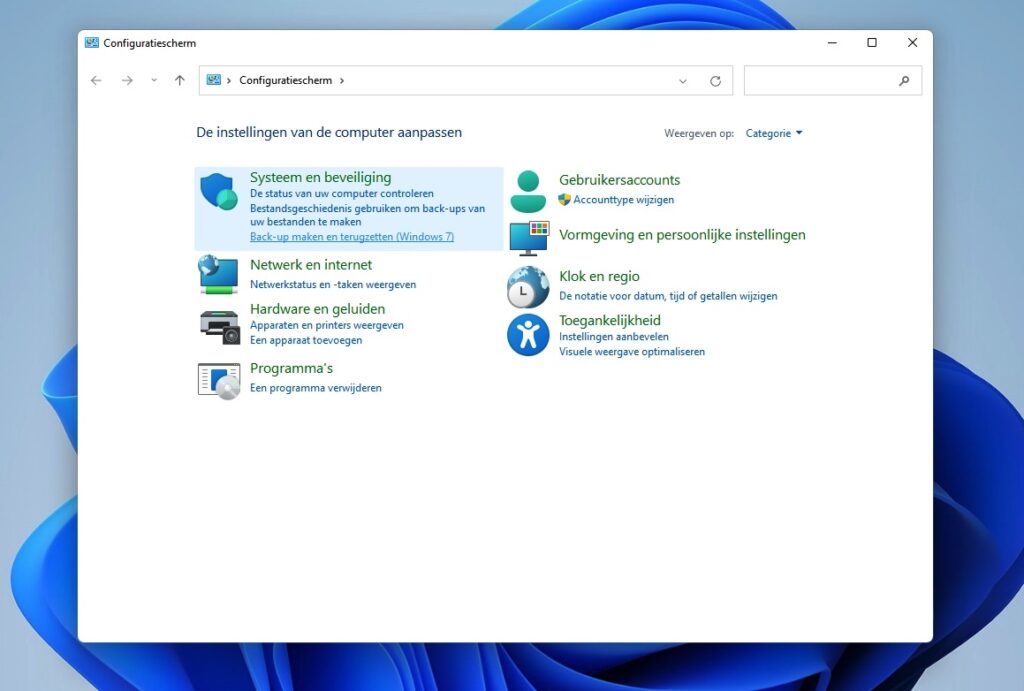Click the address bar control panel icon
1024x691 pixels.
[214, 80]
